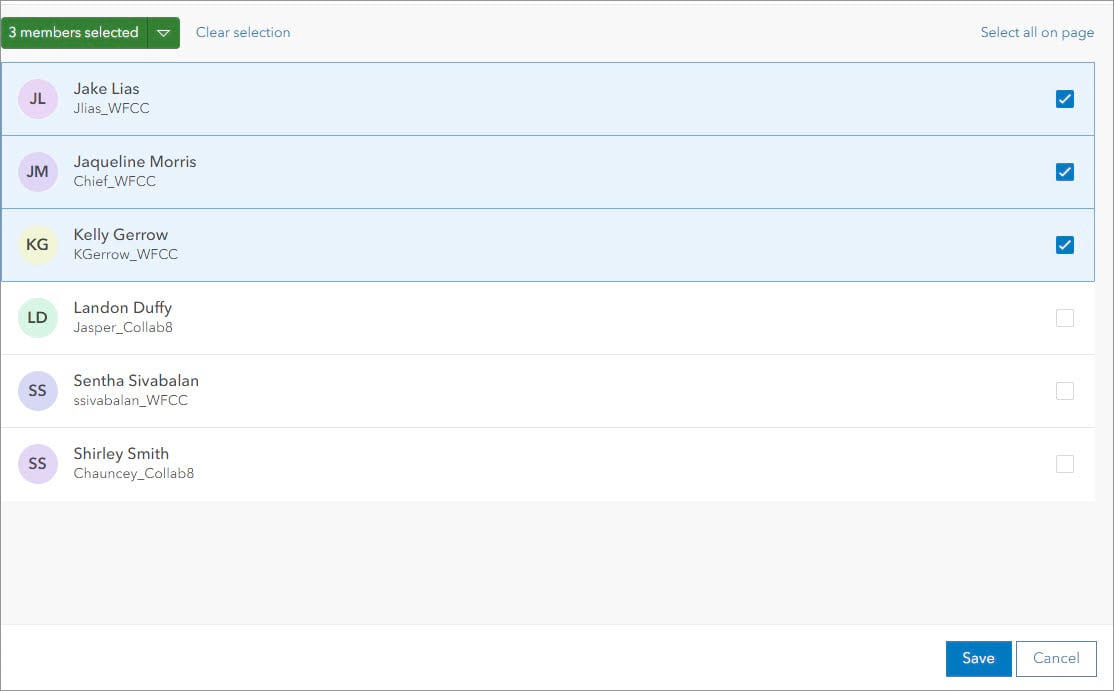Screen dimensions: 1114x691
Task: Deselect Jaqueline Morris using her checkbox
Action: [x=1065, y=172]
